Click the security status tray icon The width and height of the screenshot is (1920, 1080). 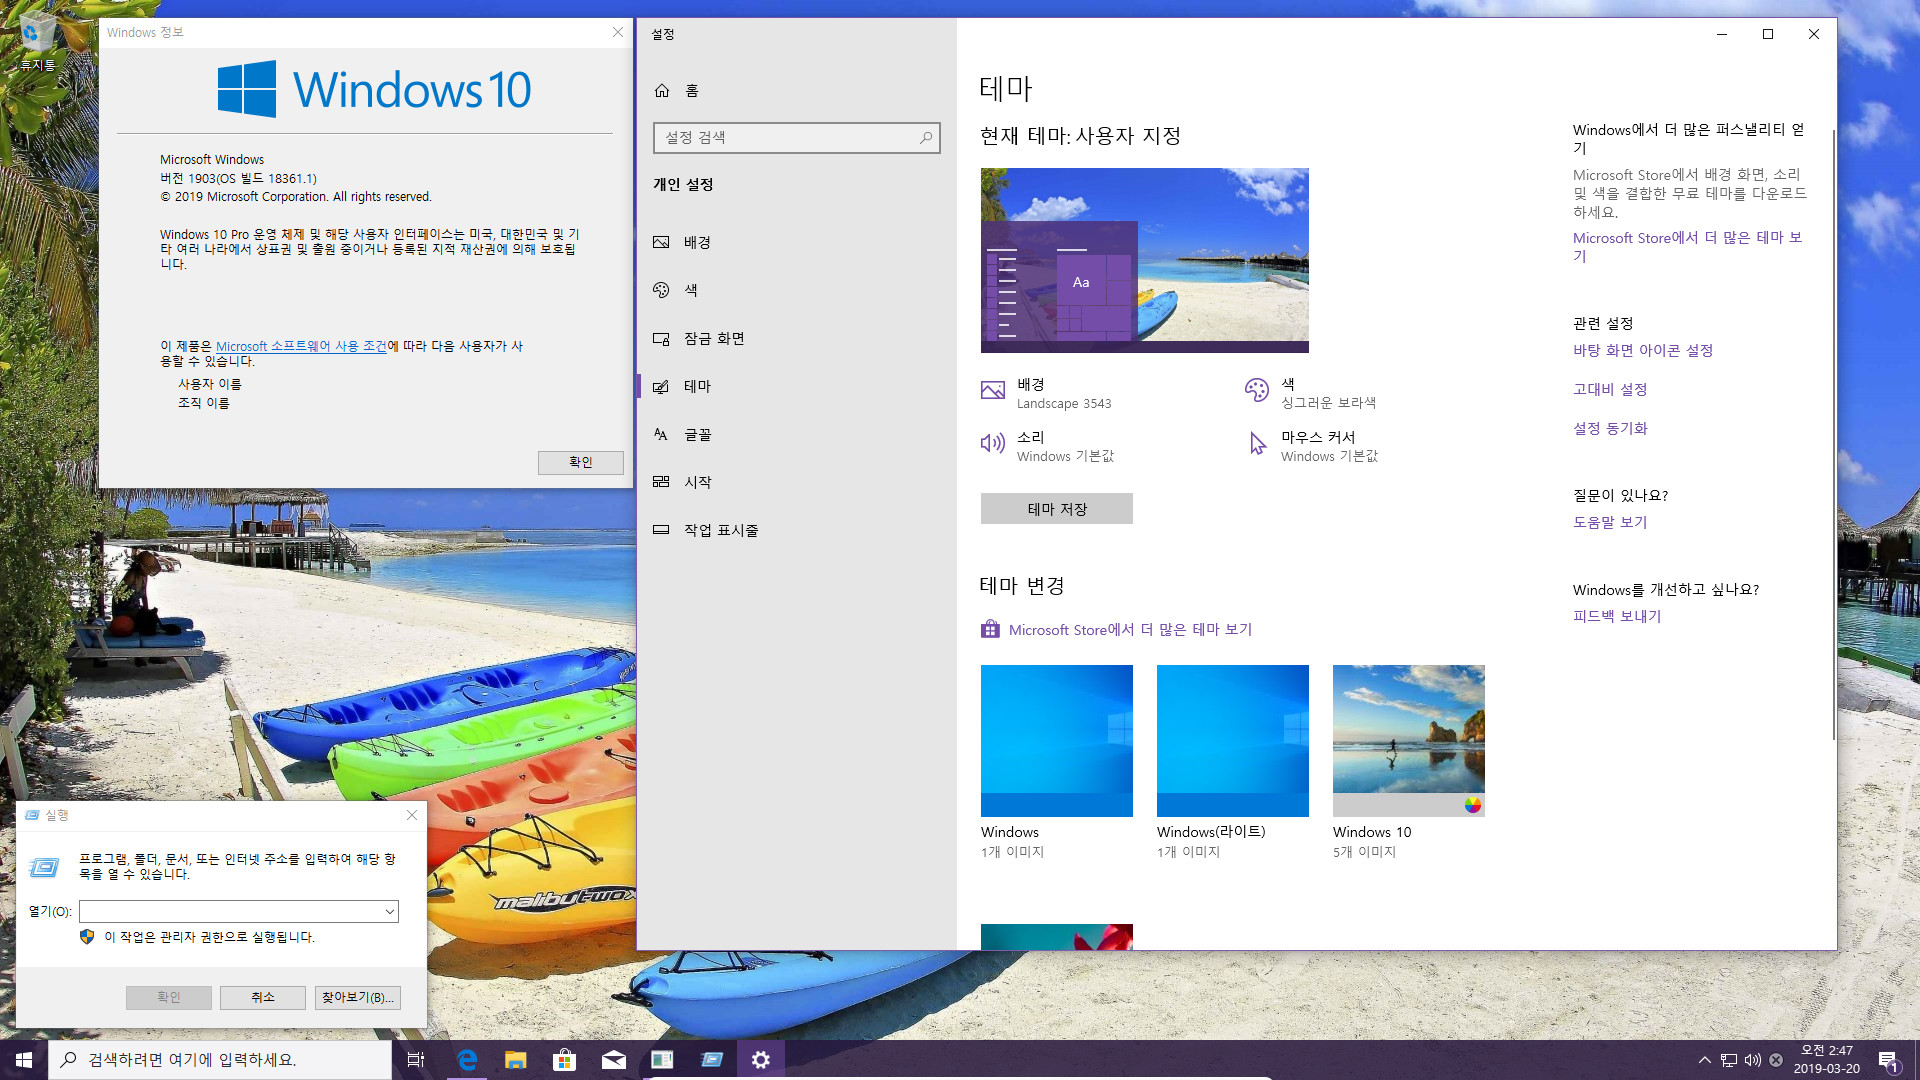pyautogui.click(x=1776, y=1060)
